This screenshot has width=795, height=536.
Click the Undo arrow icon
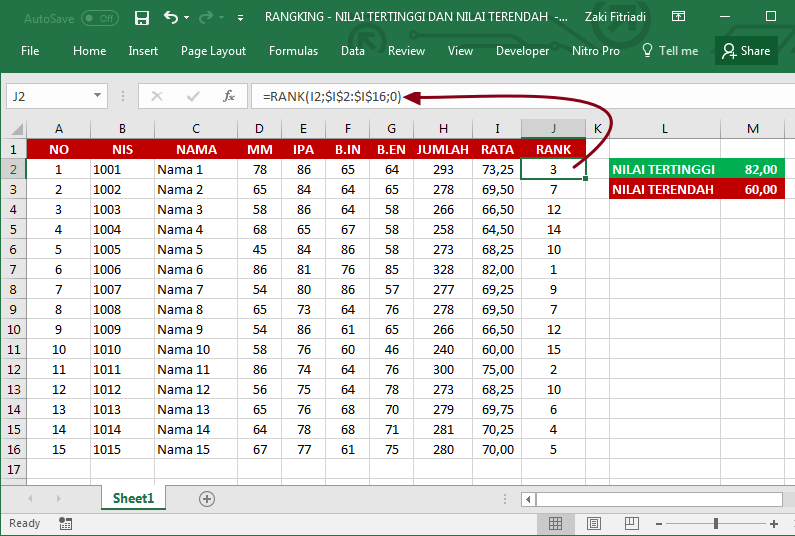point(171,18)
